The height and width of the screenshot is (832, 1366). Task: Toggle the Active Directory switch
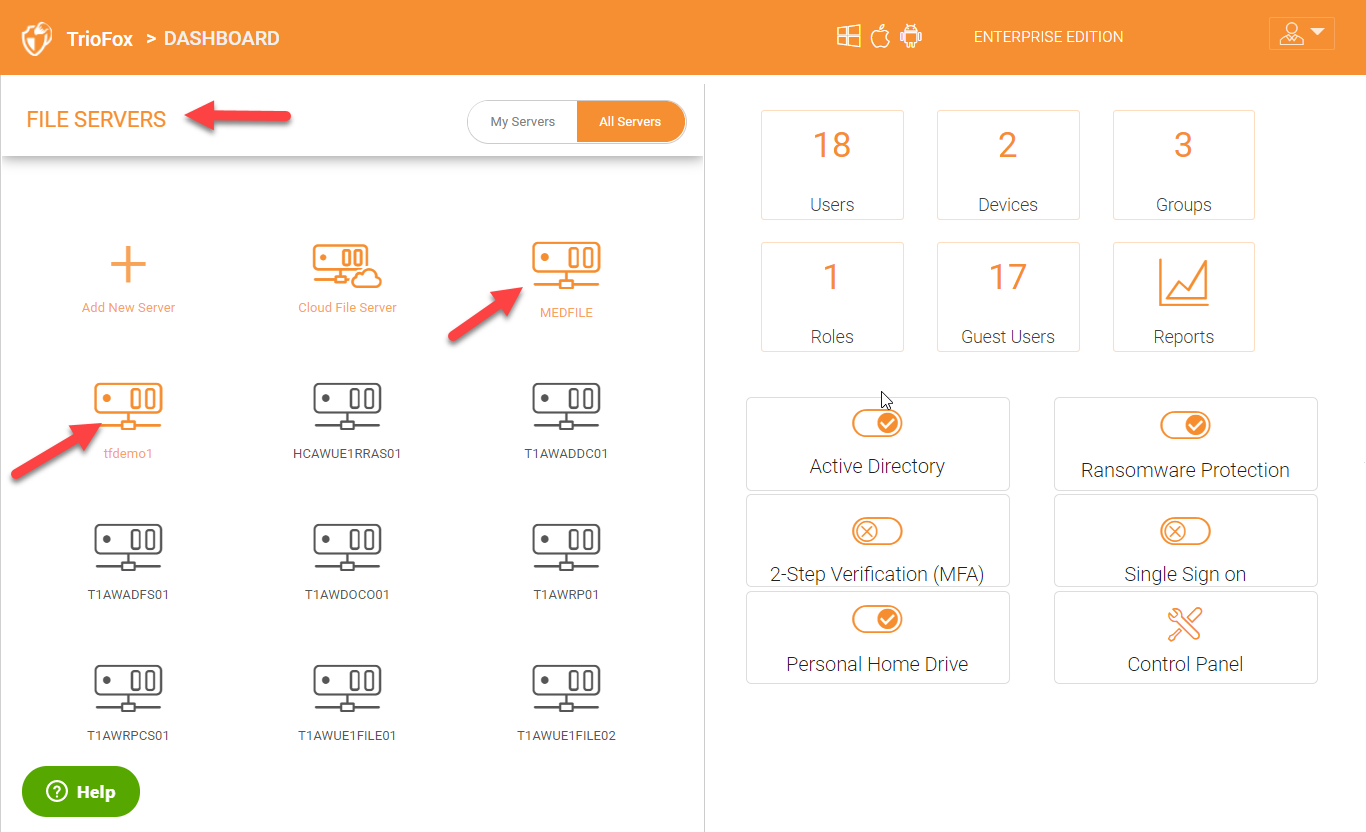[x=877, y=424]
